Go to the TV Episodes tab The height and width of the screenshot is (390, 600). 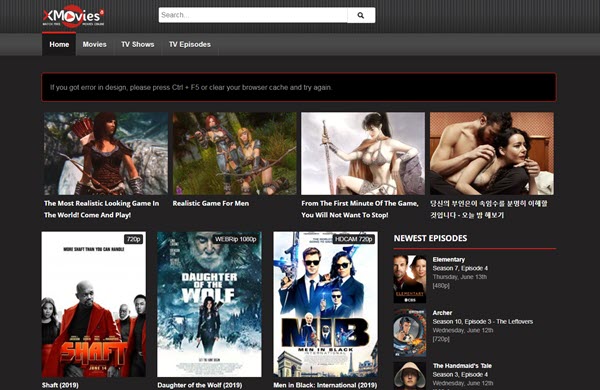coord(190,44)
